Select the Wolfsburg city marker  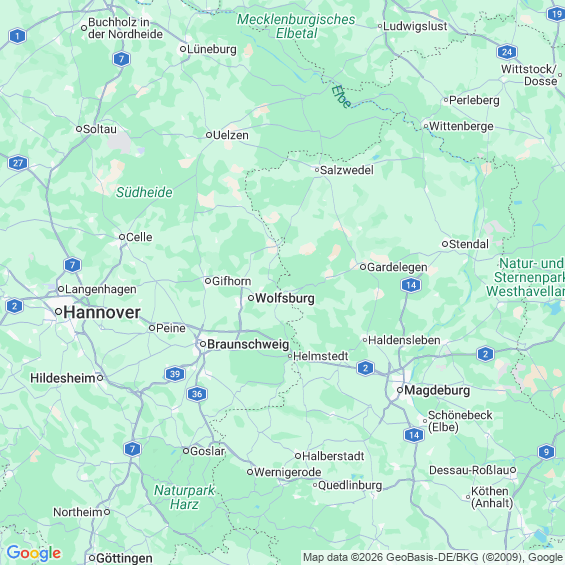click(251, 298)
